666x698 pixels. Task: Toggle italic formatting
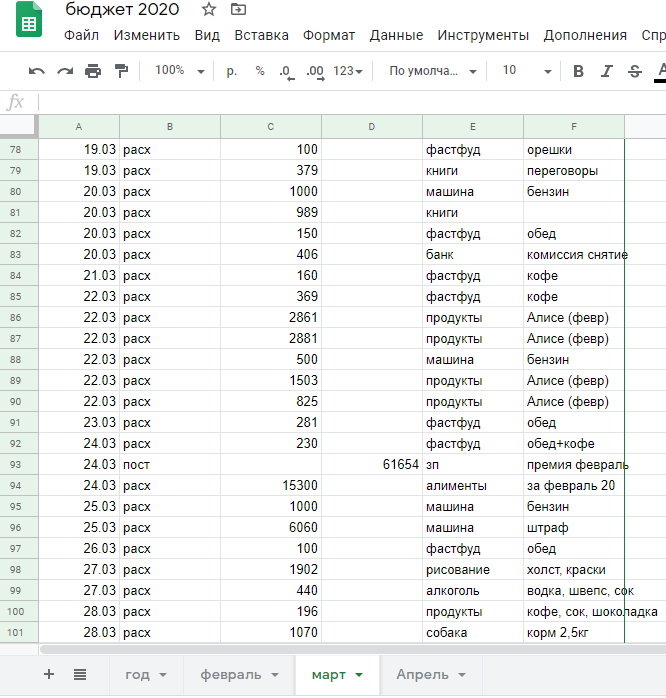click(x=606, y=71)
